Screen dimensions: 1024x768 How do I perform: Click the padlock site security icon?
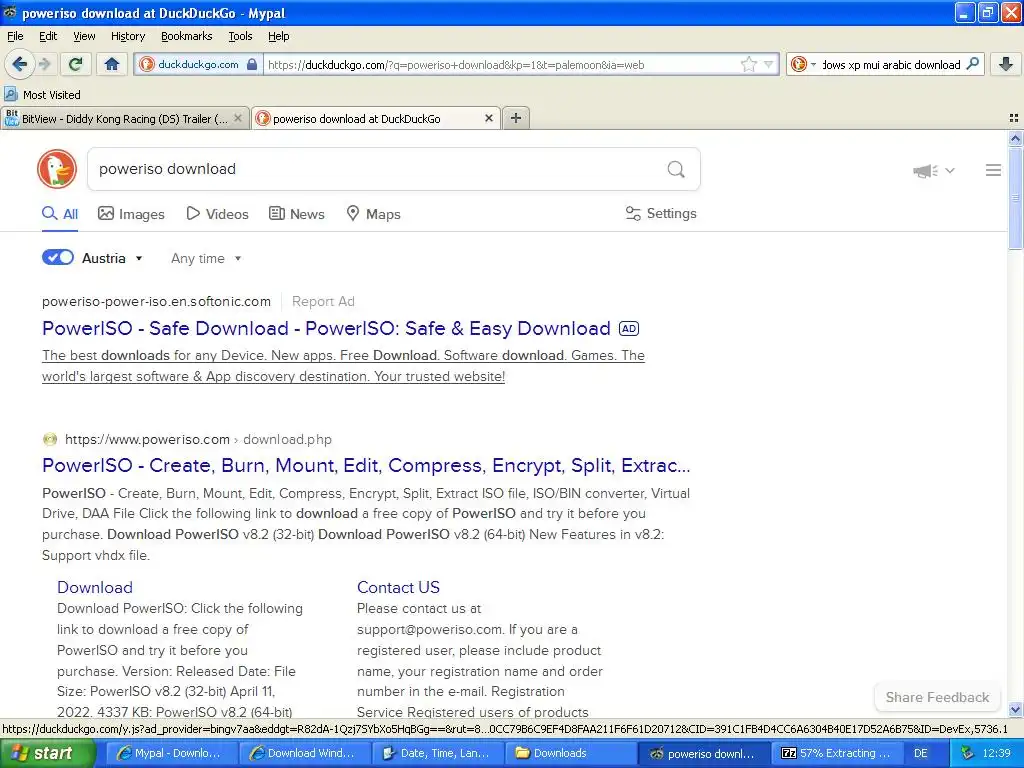pos(252,65)
